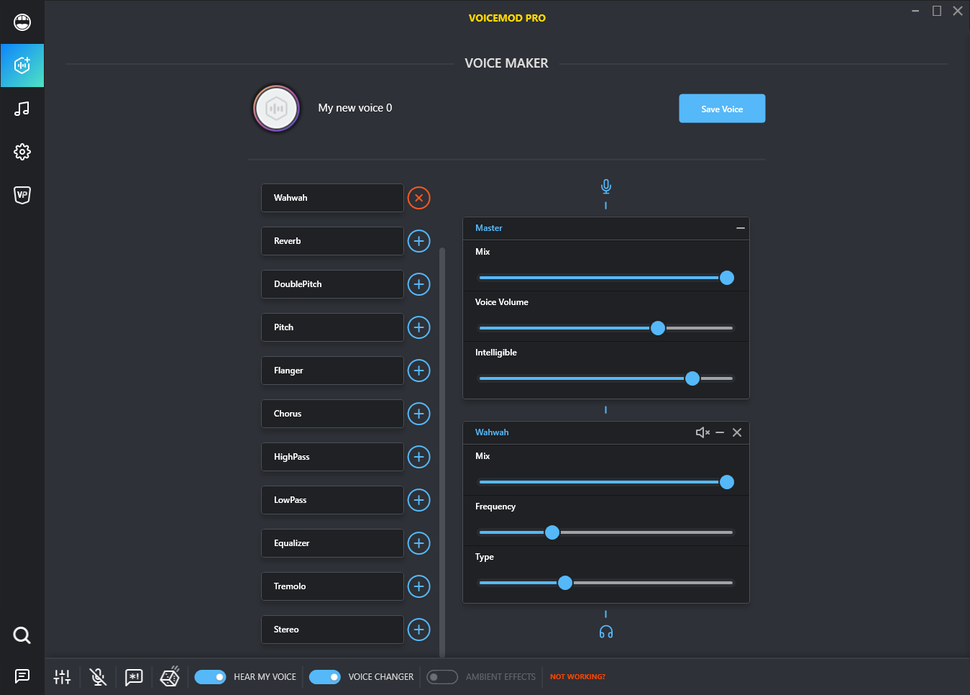970x695 pixels.
Task: Enable the Ambient Effects toggle
Action: click(441, 677)
